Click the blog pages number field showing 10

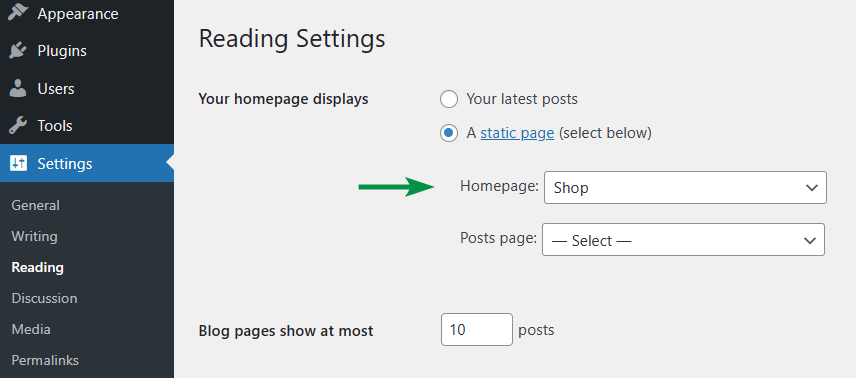click(477, 329)
